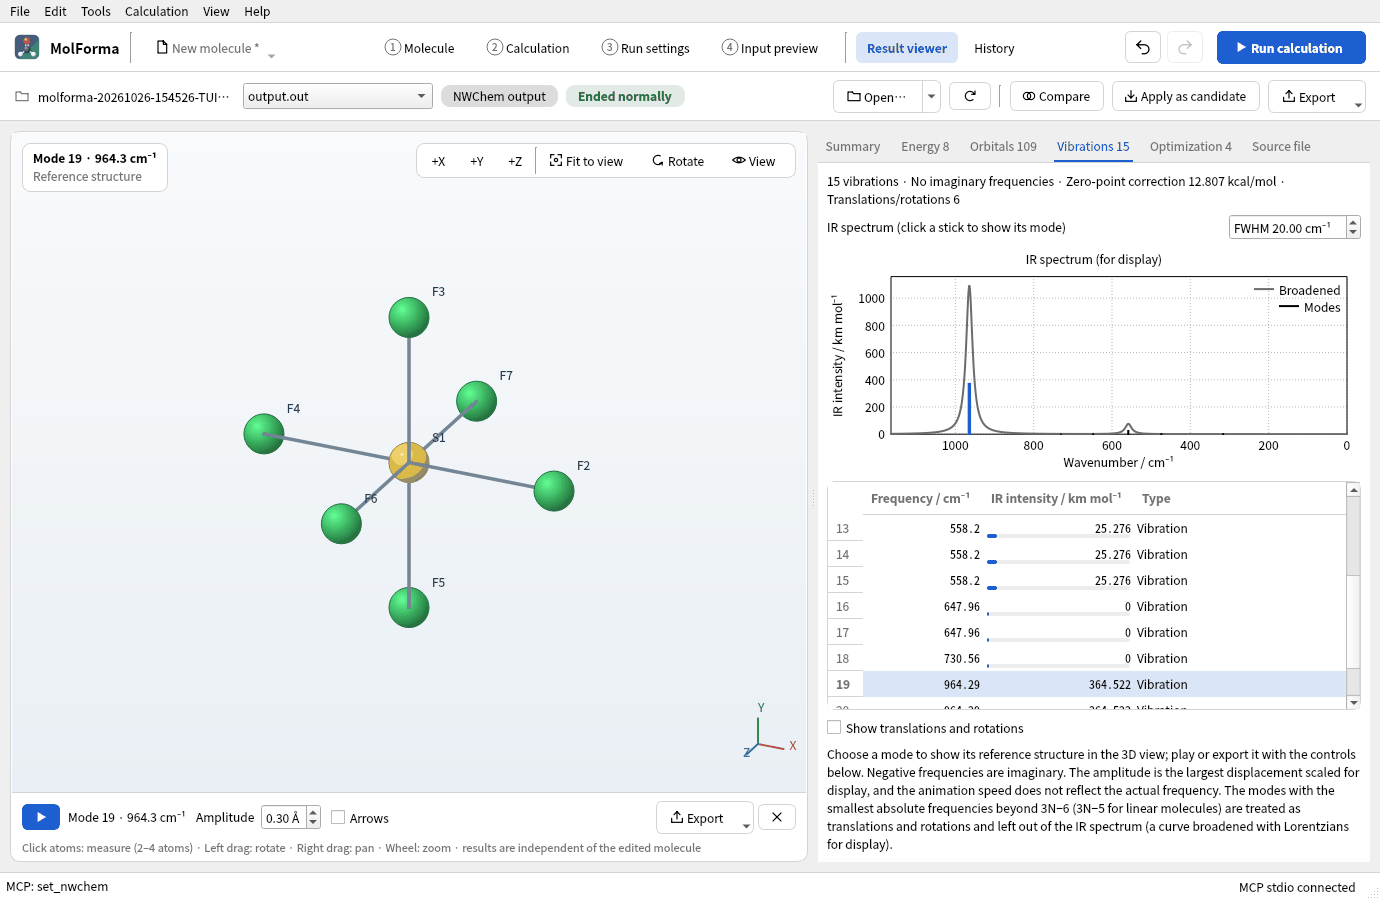Open the Tools menu
The width and height of the screenshot is (1380, 900).
pyautogui.click(x=96, y=11)
